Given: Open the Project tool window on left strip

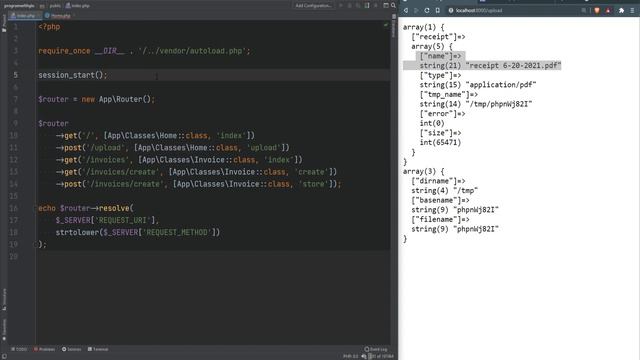Looking at the screenshot, I should coord(4,24).
